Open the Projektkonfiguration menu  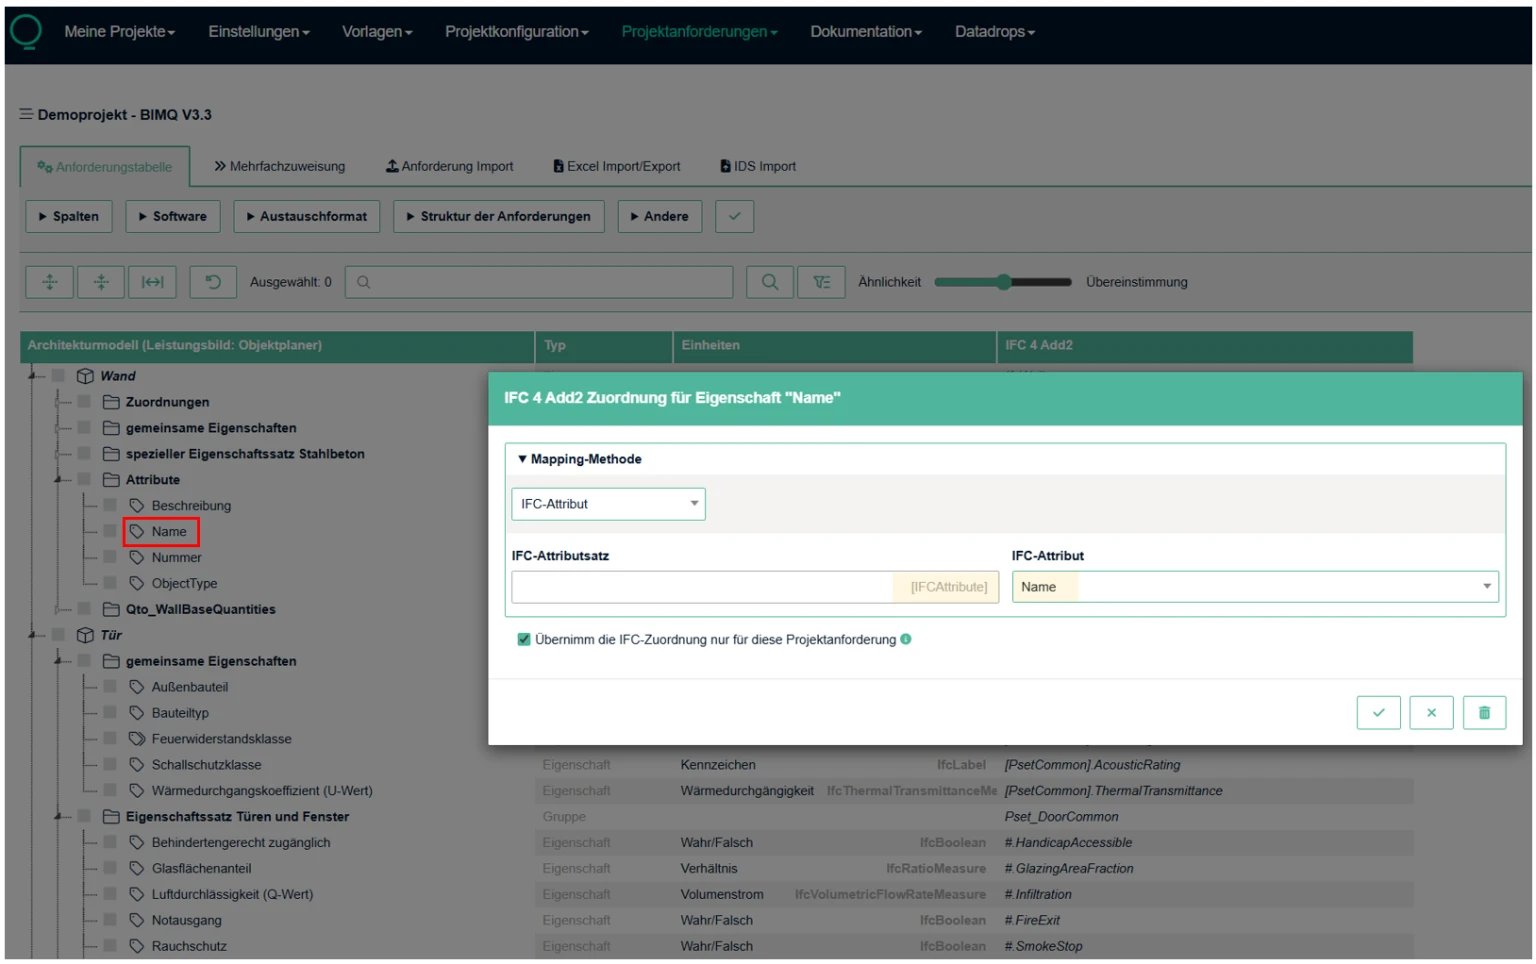(x=516, y=32)
